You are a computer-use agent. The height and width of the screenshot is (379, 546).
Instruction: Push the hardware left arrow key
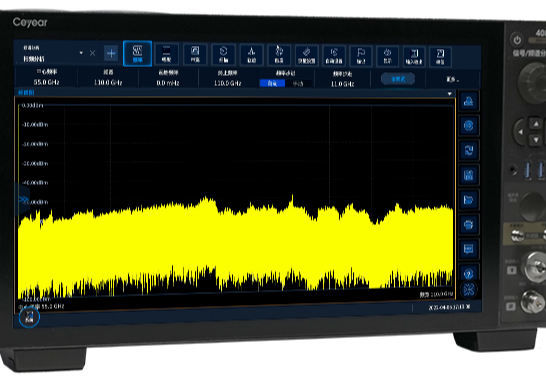521,132
